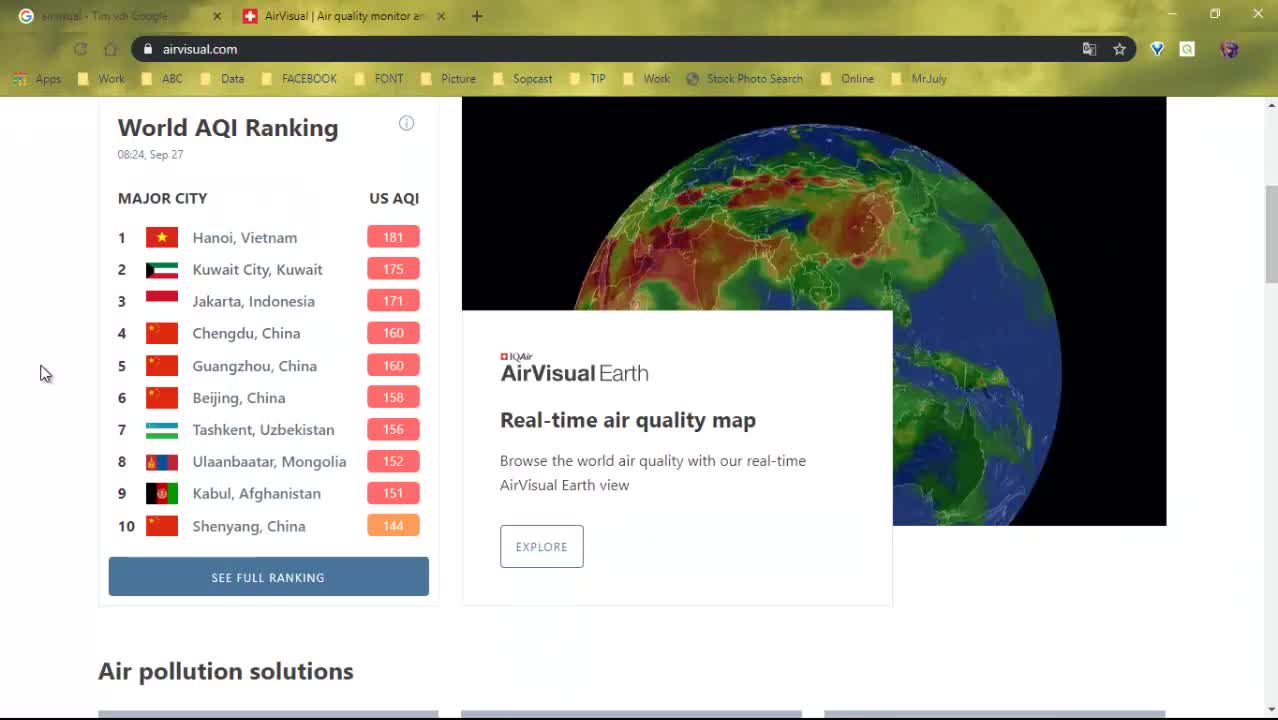The height and width of the screenshot is (720, 1278).
Task: Open Jakarta, Indonesia link
Action: coord(253,302)
